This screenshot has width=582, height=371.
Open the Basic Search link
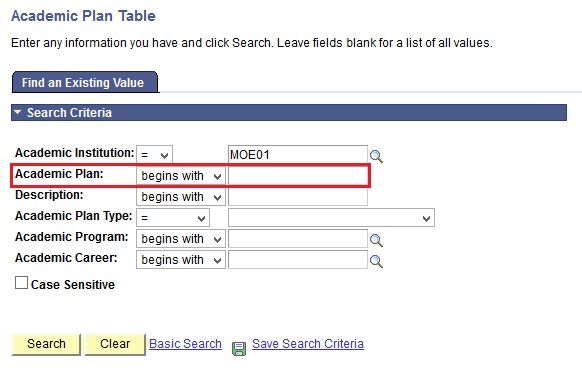[x=185, y=344]
